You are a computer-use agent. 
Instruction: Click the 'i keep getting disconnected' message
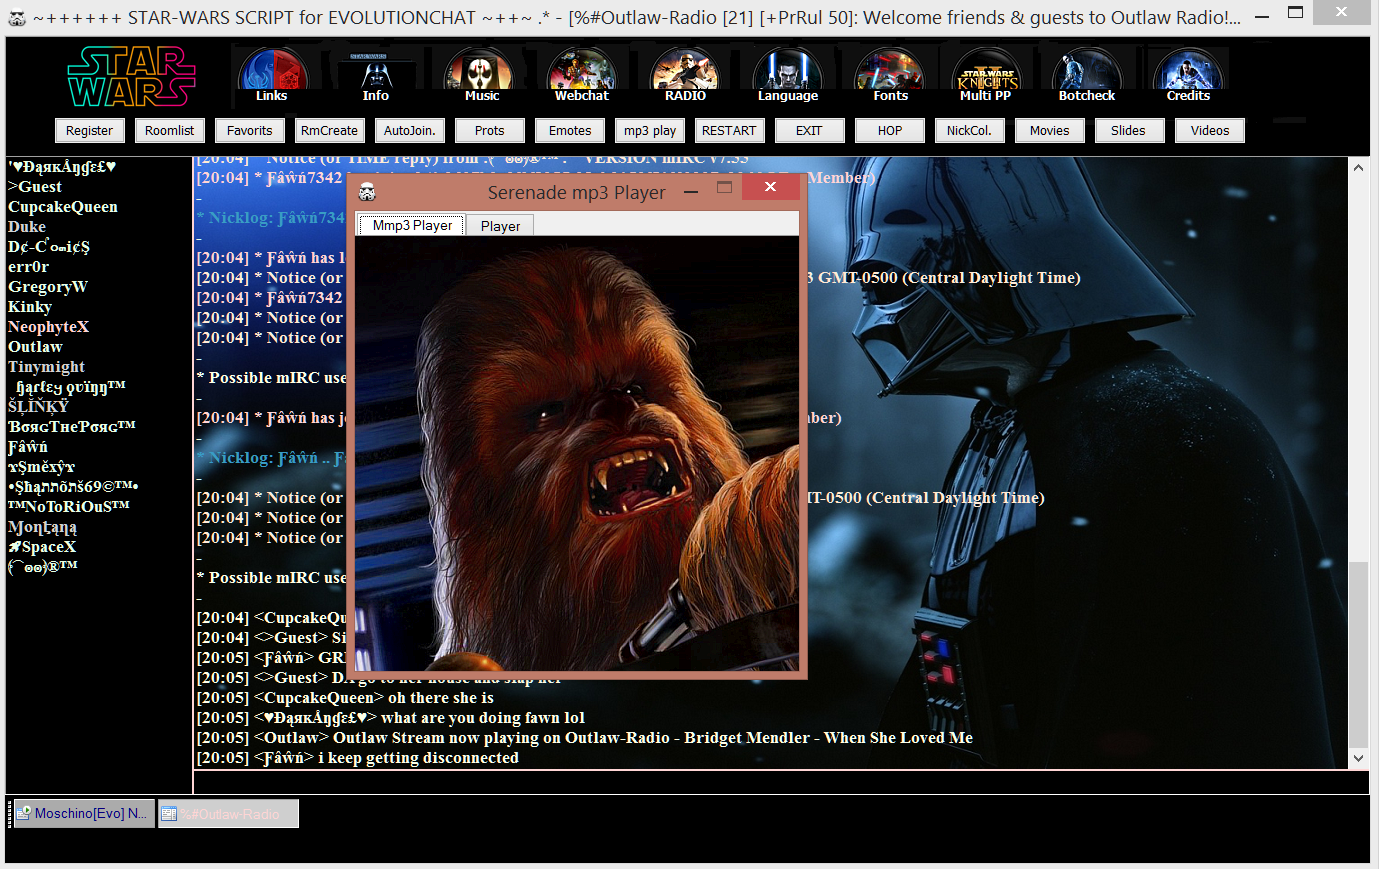point(357,758)
